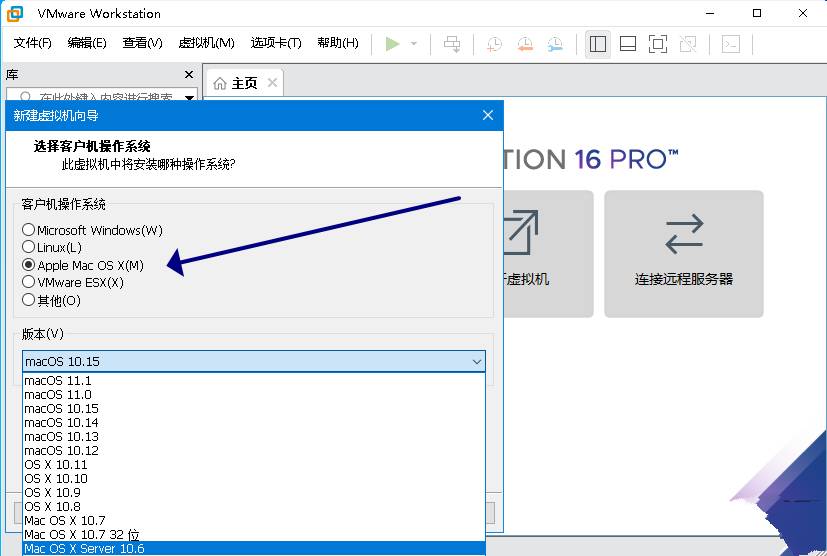Click the take snapshot clock icon
This screenshot has height=556, width=827.
pos(495,44)
